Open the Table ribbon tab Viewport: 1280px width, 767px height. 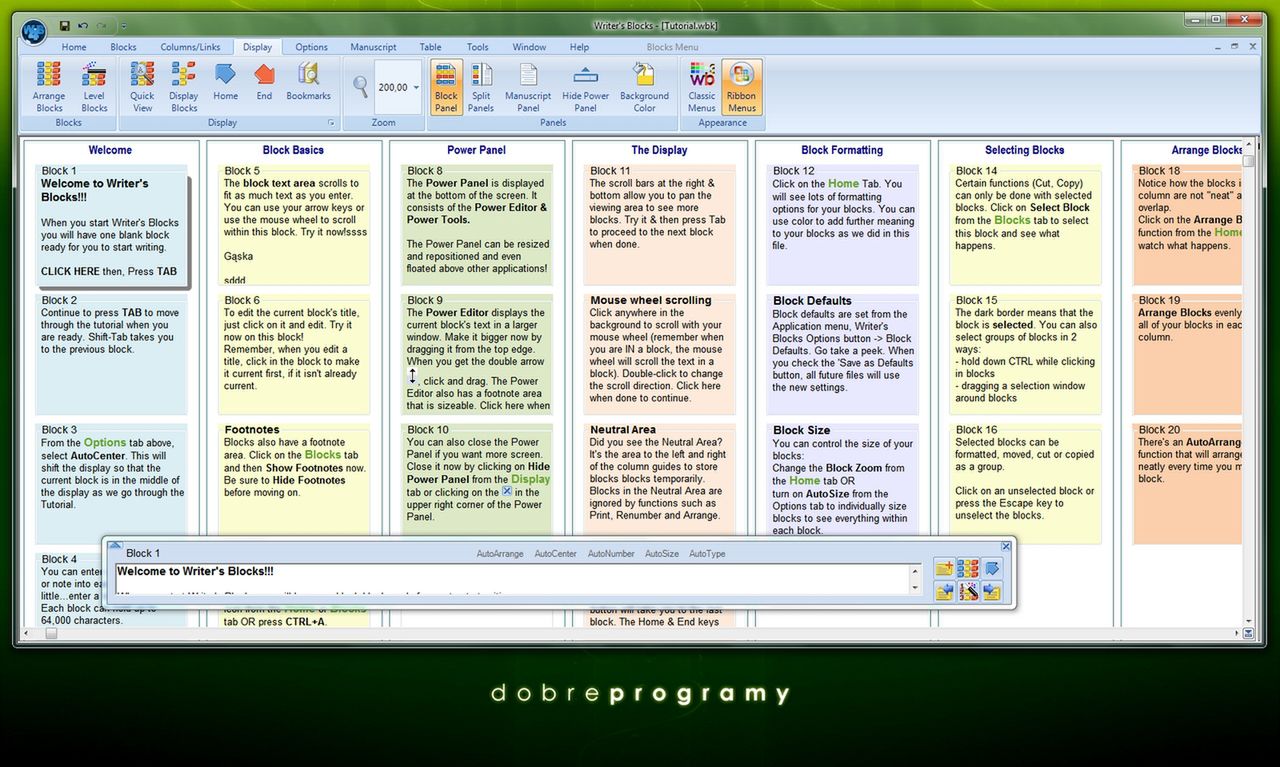point(430,47)
